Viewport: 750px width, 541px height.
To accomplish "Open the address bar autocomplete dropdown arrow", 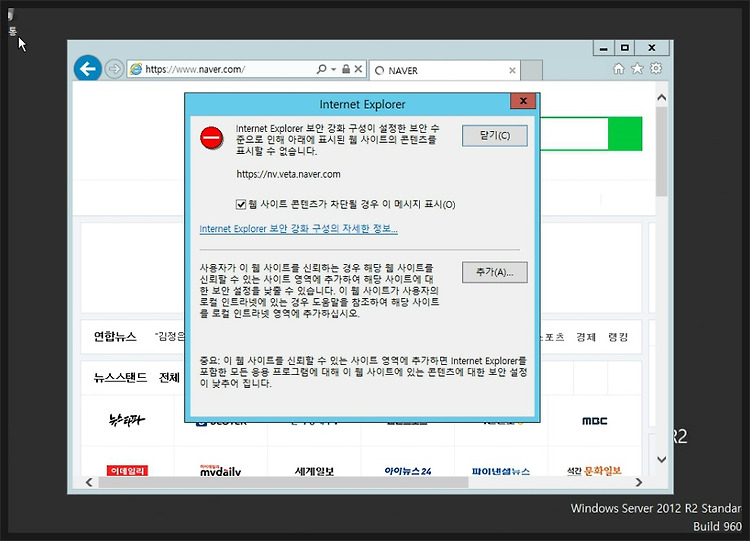I will [333, 69].
